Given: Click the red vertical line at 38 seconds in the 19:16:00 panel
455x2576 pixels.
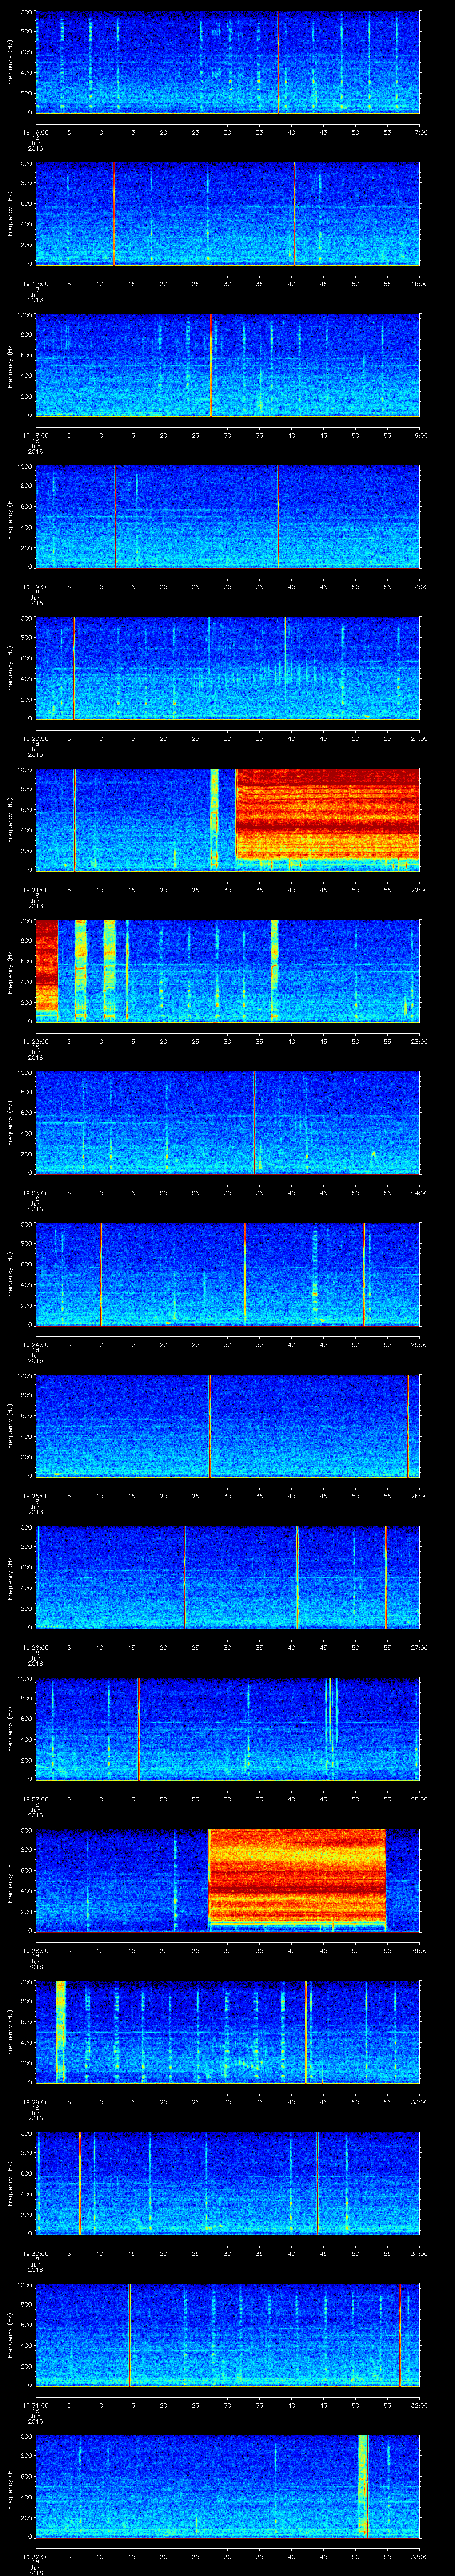Looking at the screenshot, I should coord(278,62).
